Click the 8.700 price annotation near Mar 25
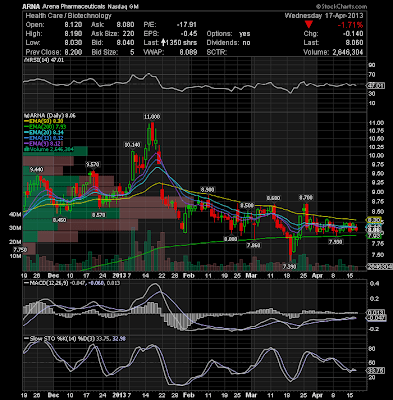The image size is (393, 400). tap(307, 197)
